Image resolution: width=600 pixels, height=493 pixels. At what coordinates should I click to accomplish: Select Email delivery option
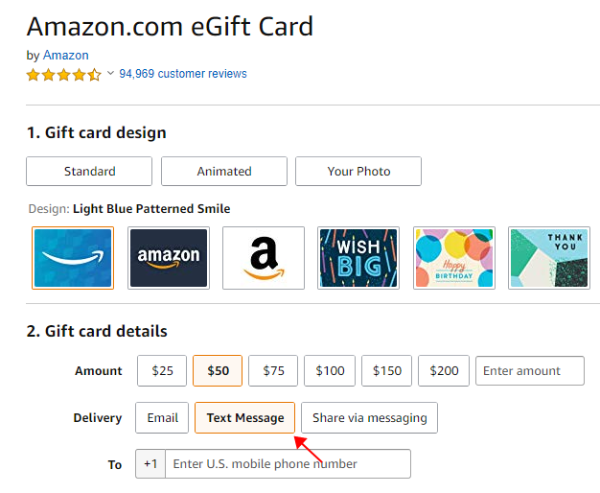[x=162, y=418]
